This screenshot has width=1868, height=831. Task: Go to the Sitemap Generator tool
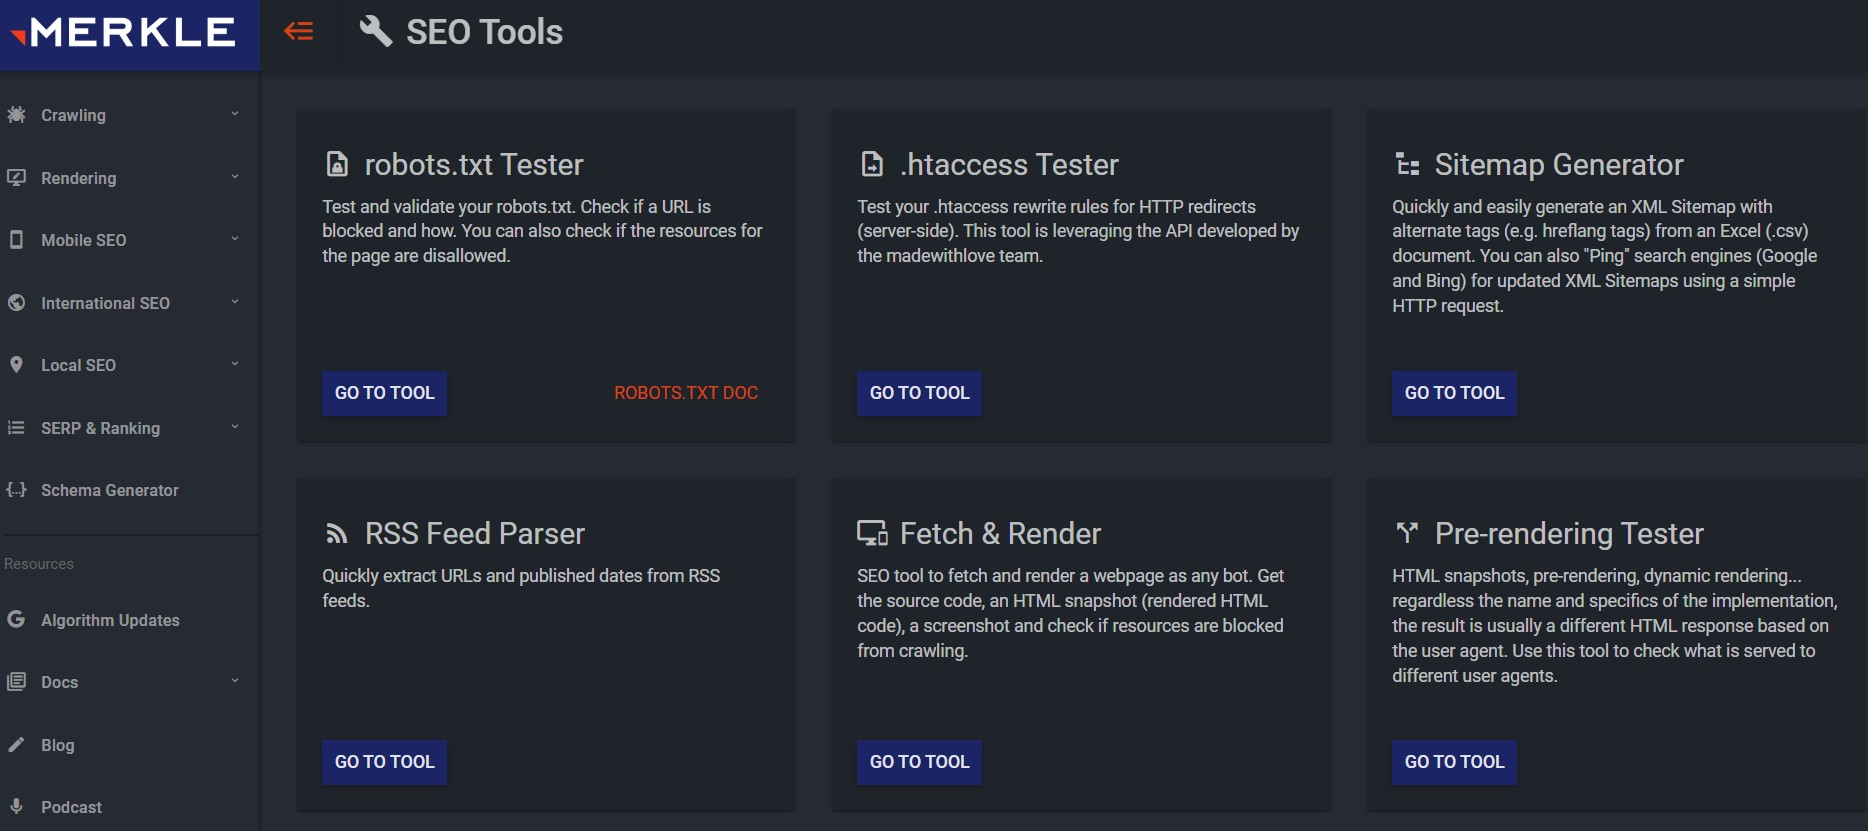pyautogui.click(x=1454, y=393)
